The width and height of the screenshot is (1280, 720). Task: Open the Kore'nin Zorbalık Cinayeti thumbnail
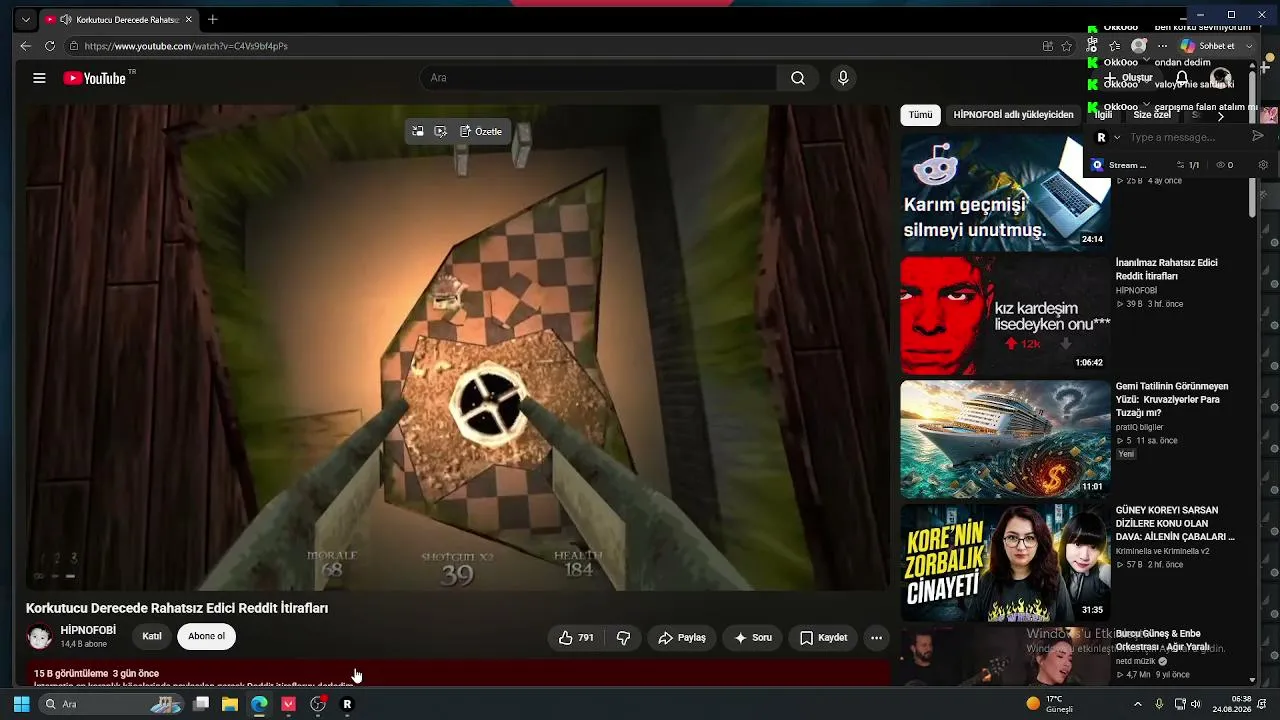pos(1005,562)
